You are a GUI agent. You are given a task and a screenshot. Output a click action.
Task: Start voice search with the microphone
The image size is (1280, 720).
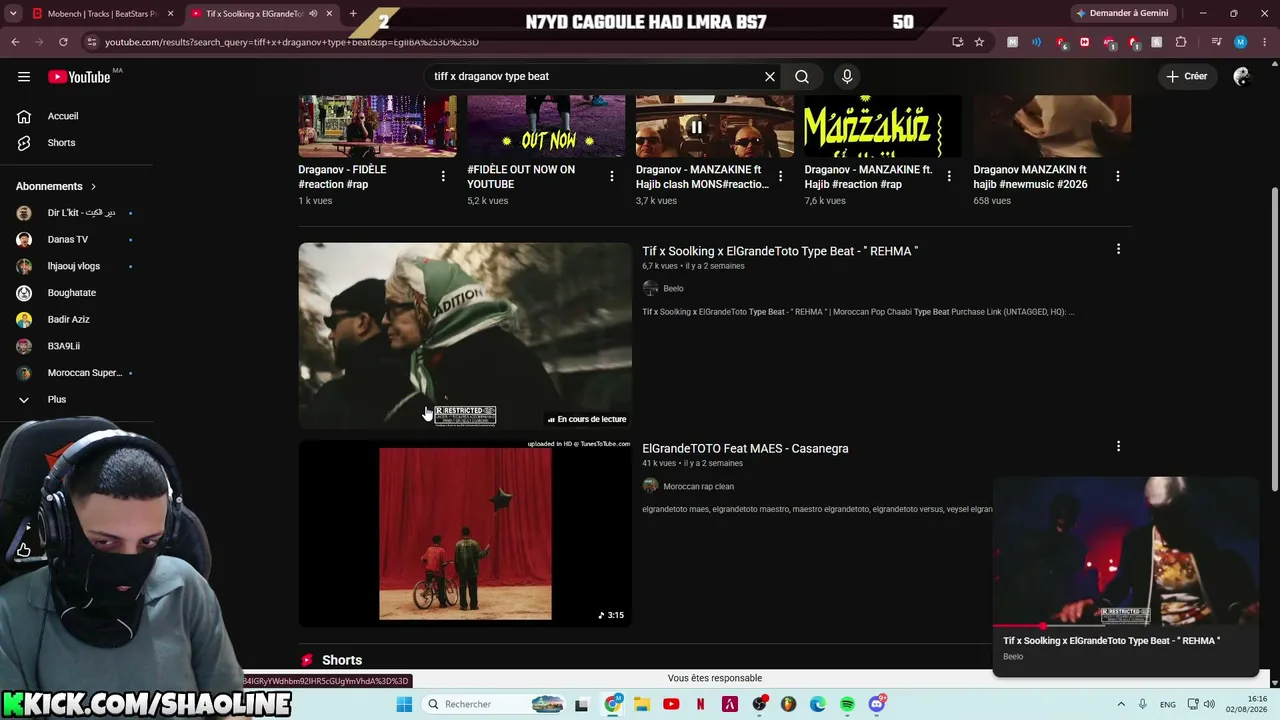[x=847, y=76]
